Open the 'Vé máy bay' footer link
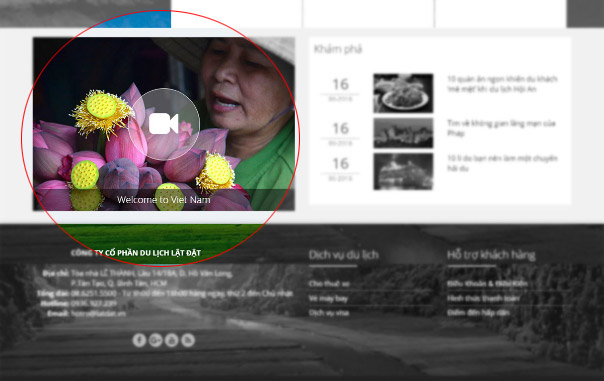604x381 pixels. [328, 299]
